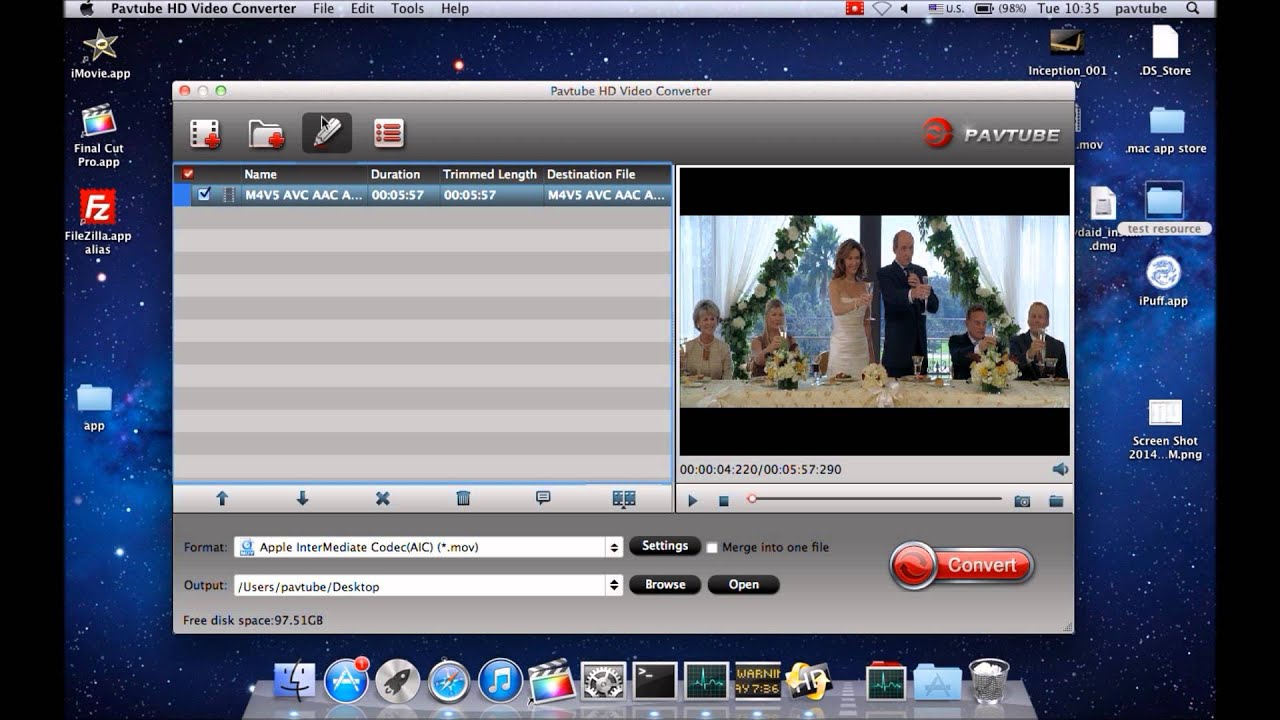Open the conversion task list icon
The height and width of the screenshot is (720, 1280).
(388, 133)
